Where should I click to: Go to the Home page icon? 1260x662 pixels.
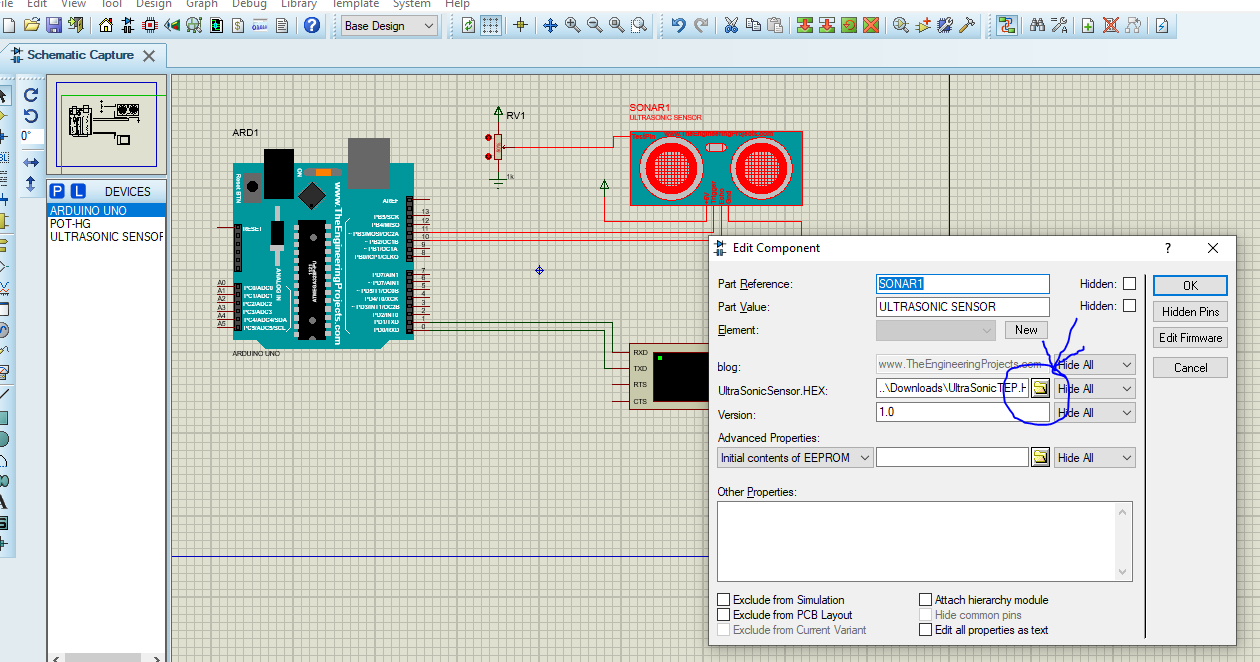coord(107,25)
